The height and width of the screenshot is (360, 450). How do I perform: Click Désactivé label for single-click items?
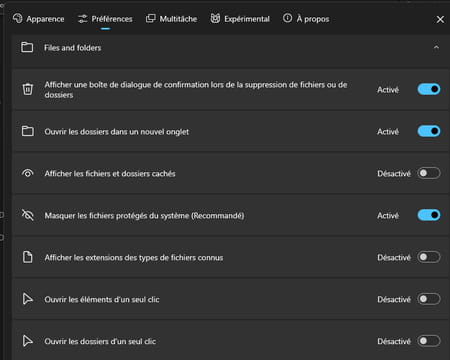coord(394,299)
